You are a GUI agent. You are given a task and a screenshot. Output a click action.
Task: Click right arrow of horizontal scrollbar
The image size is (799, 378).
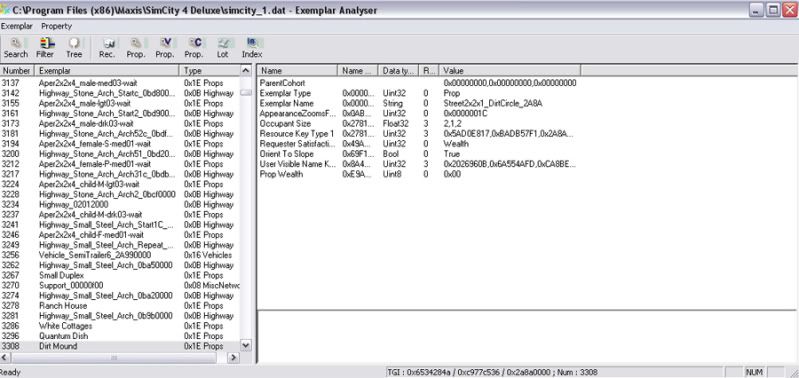click(233, 358)
